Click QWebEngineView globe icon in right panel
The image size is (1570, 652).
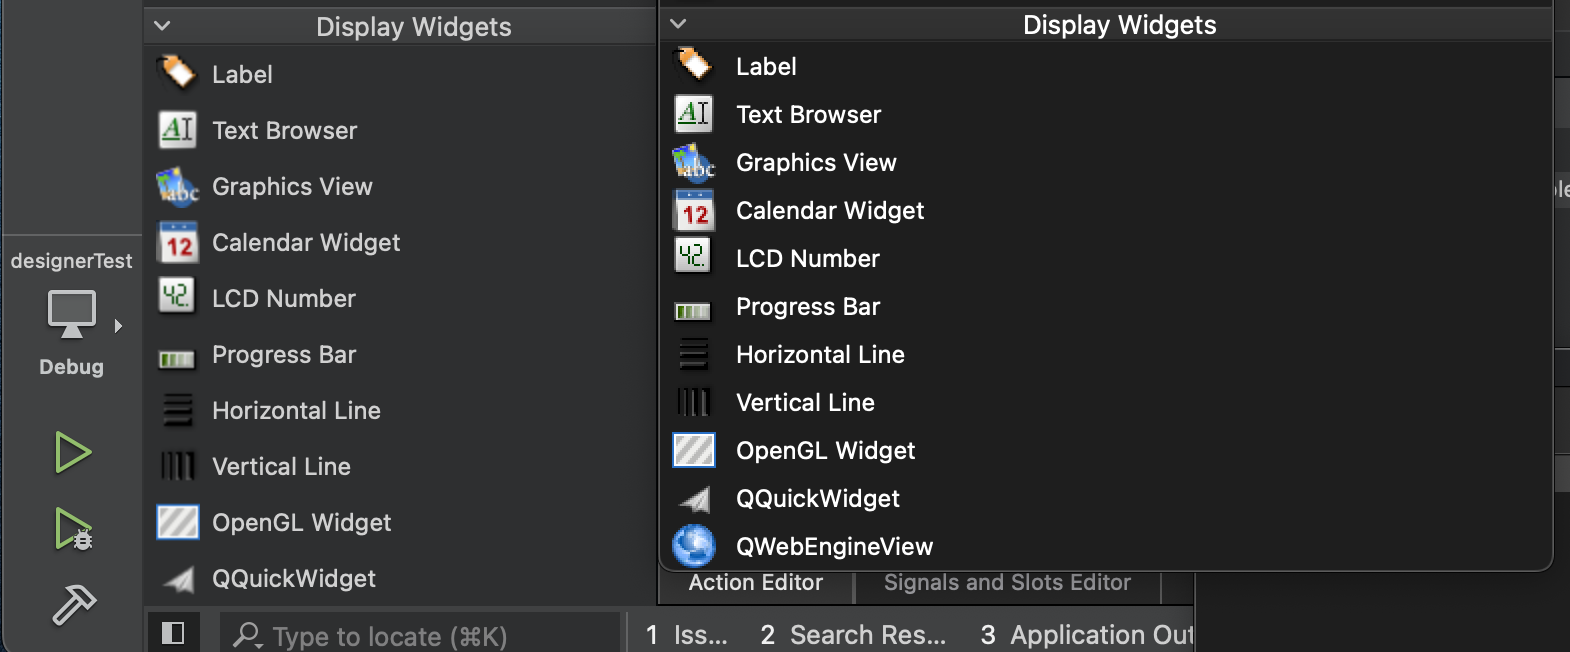click(693, 546)
